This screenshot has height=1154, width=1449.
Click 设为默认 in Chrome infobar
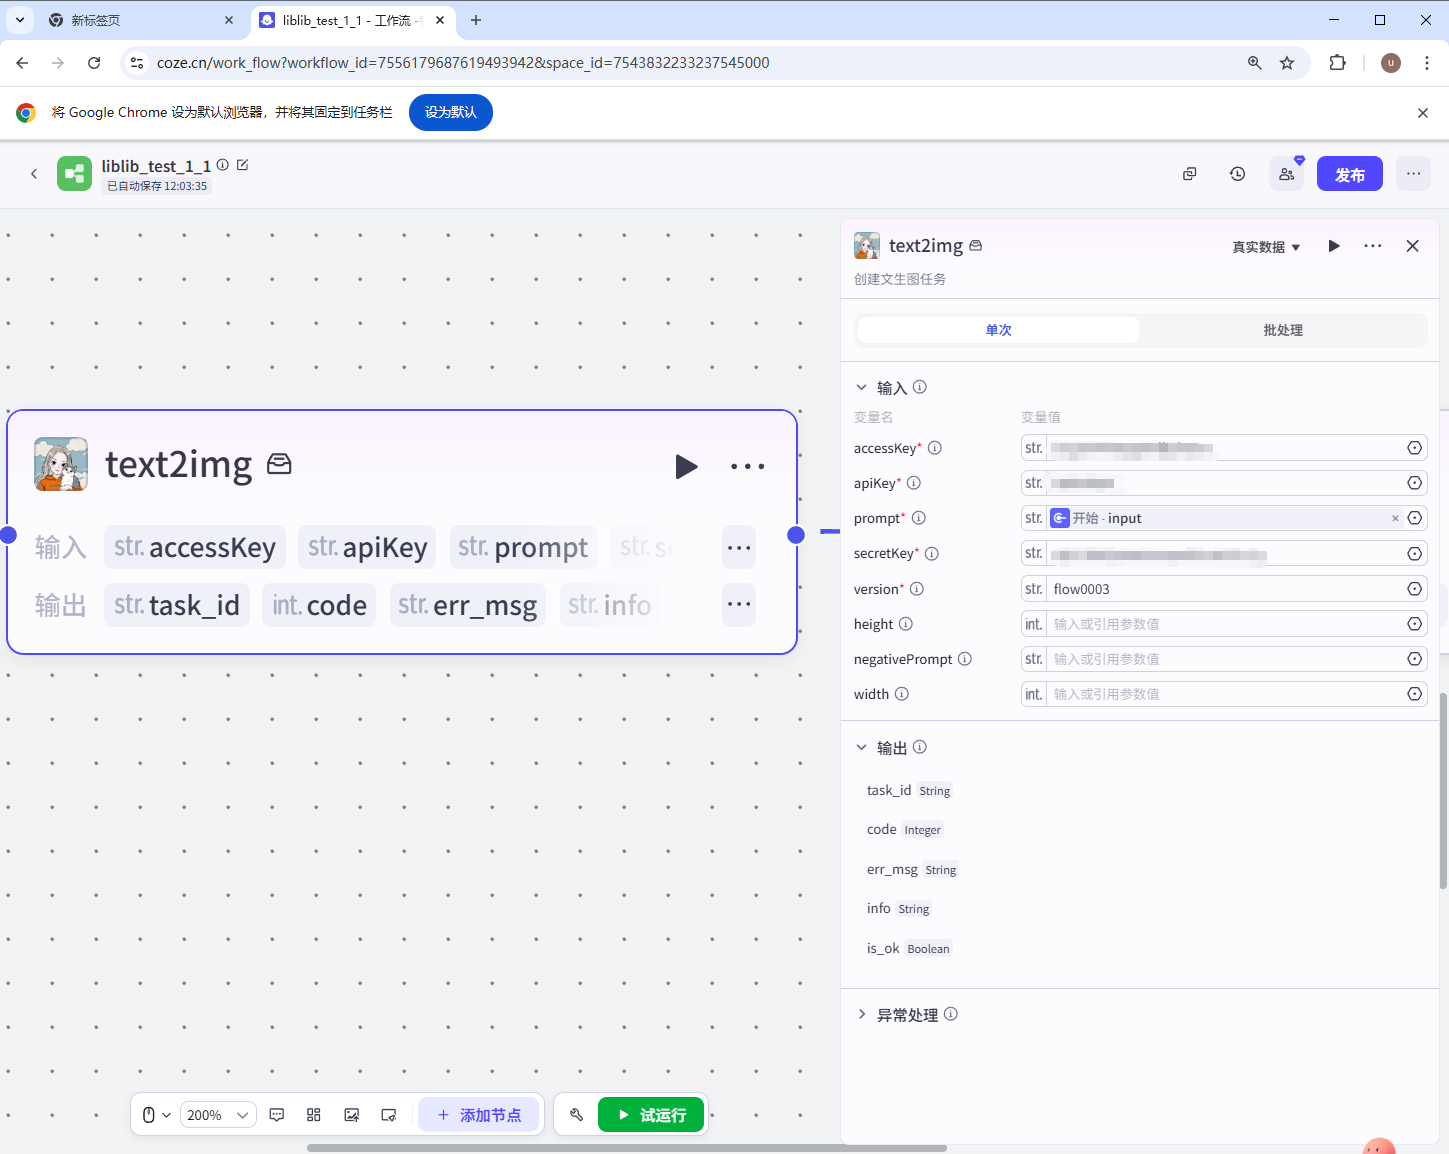tap(451, 112)
